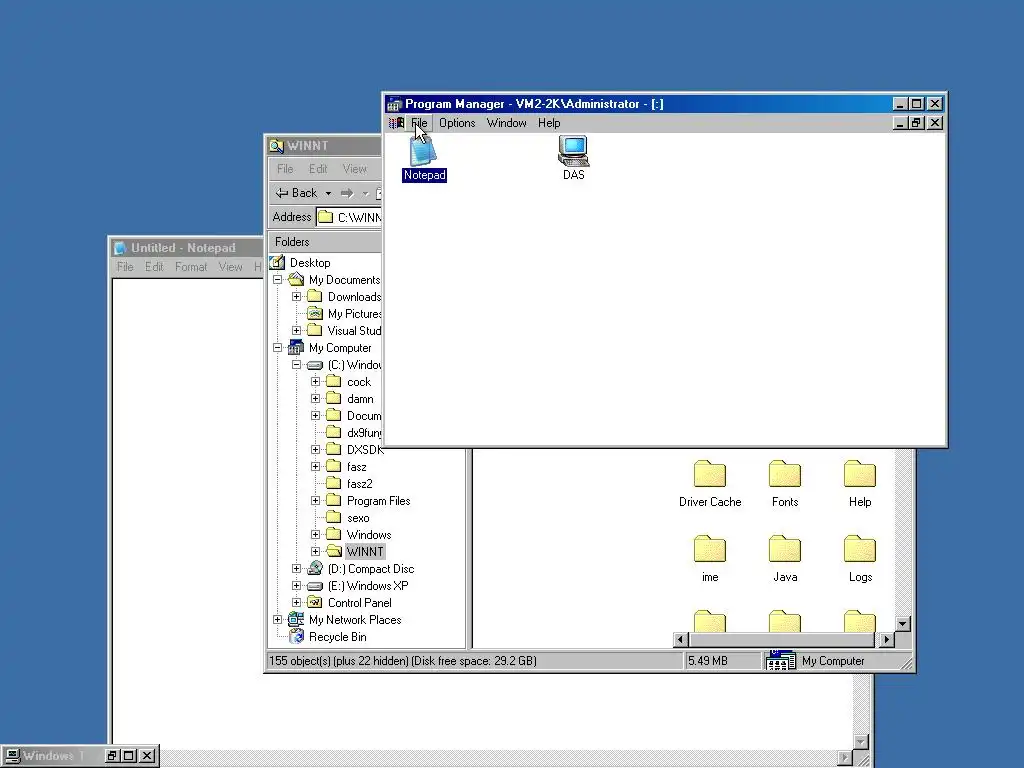Select the WINNT folder in the tree

365,551
